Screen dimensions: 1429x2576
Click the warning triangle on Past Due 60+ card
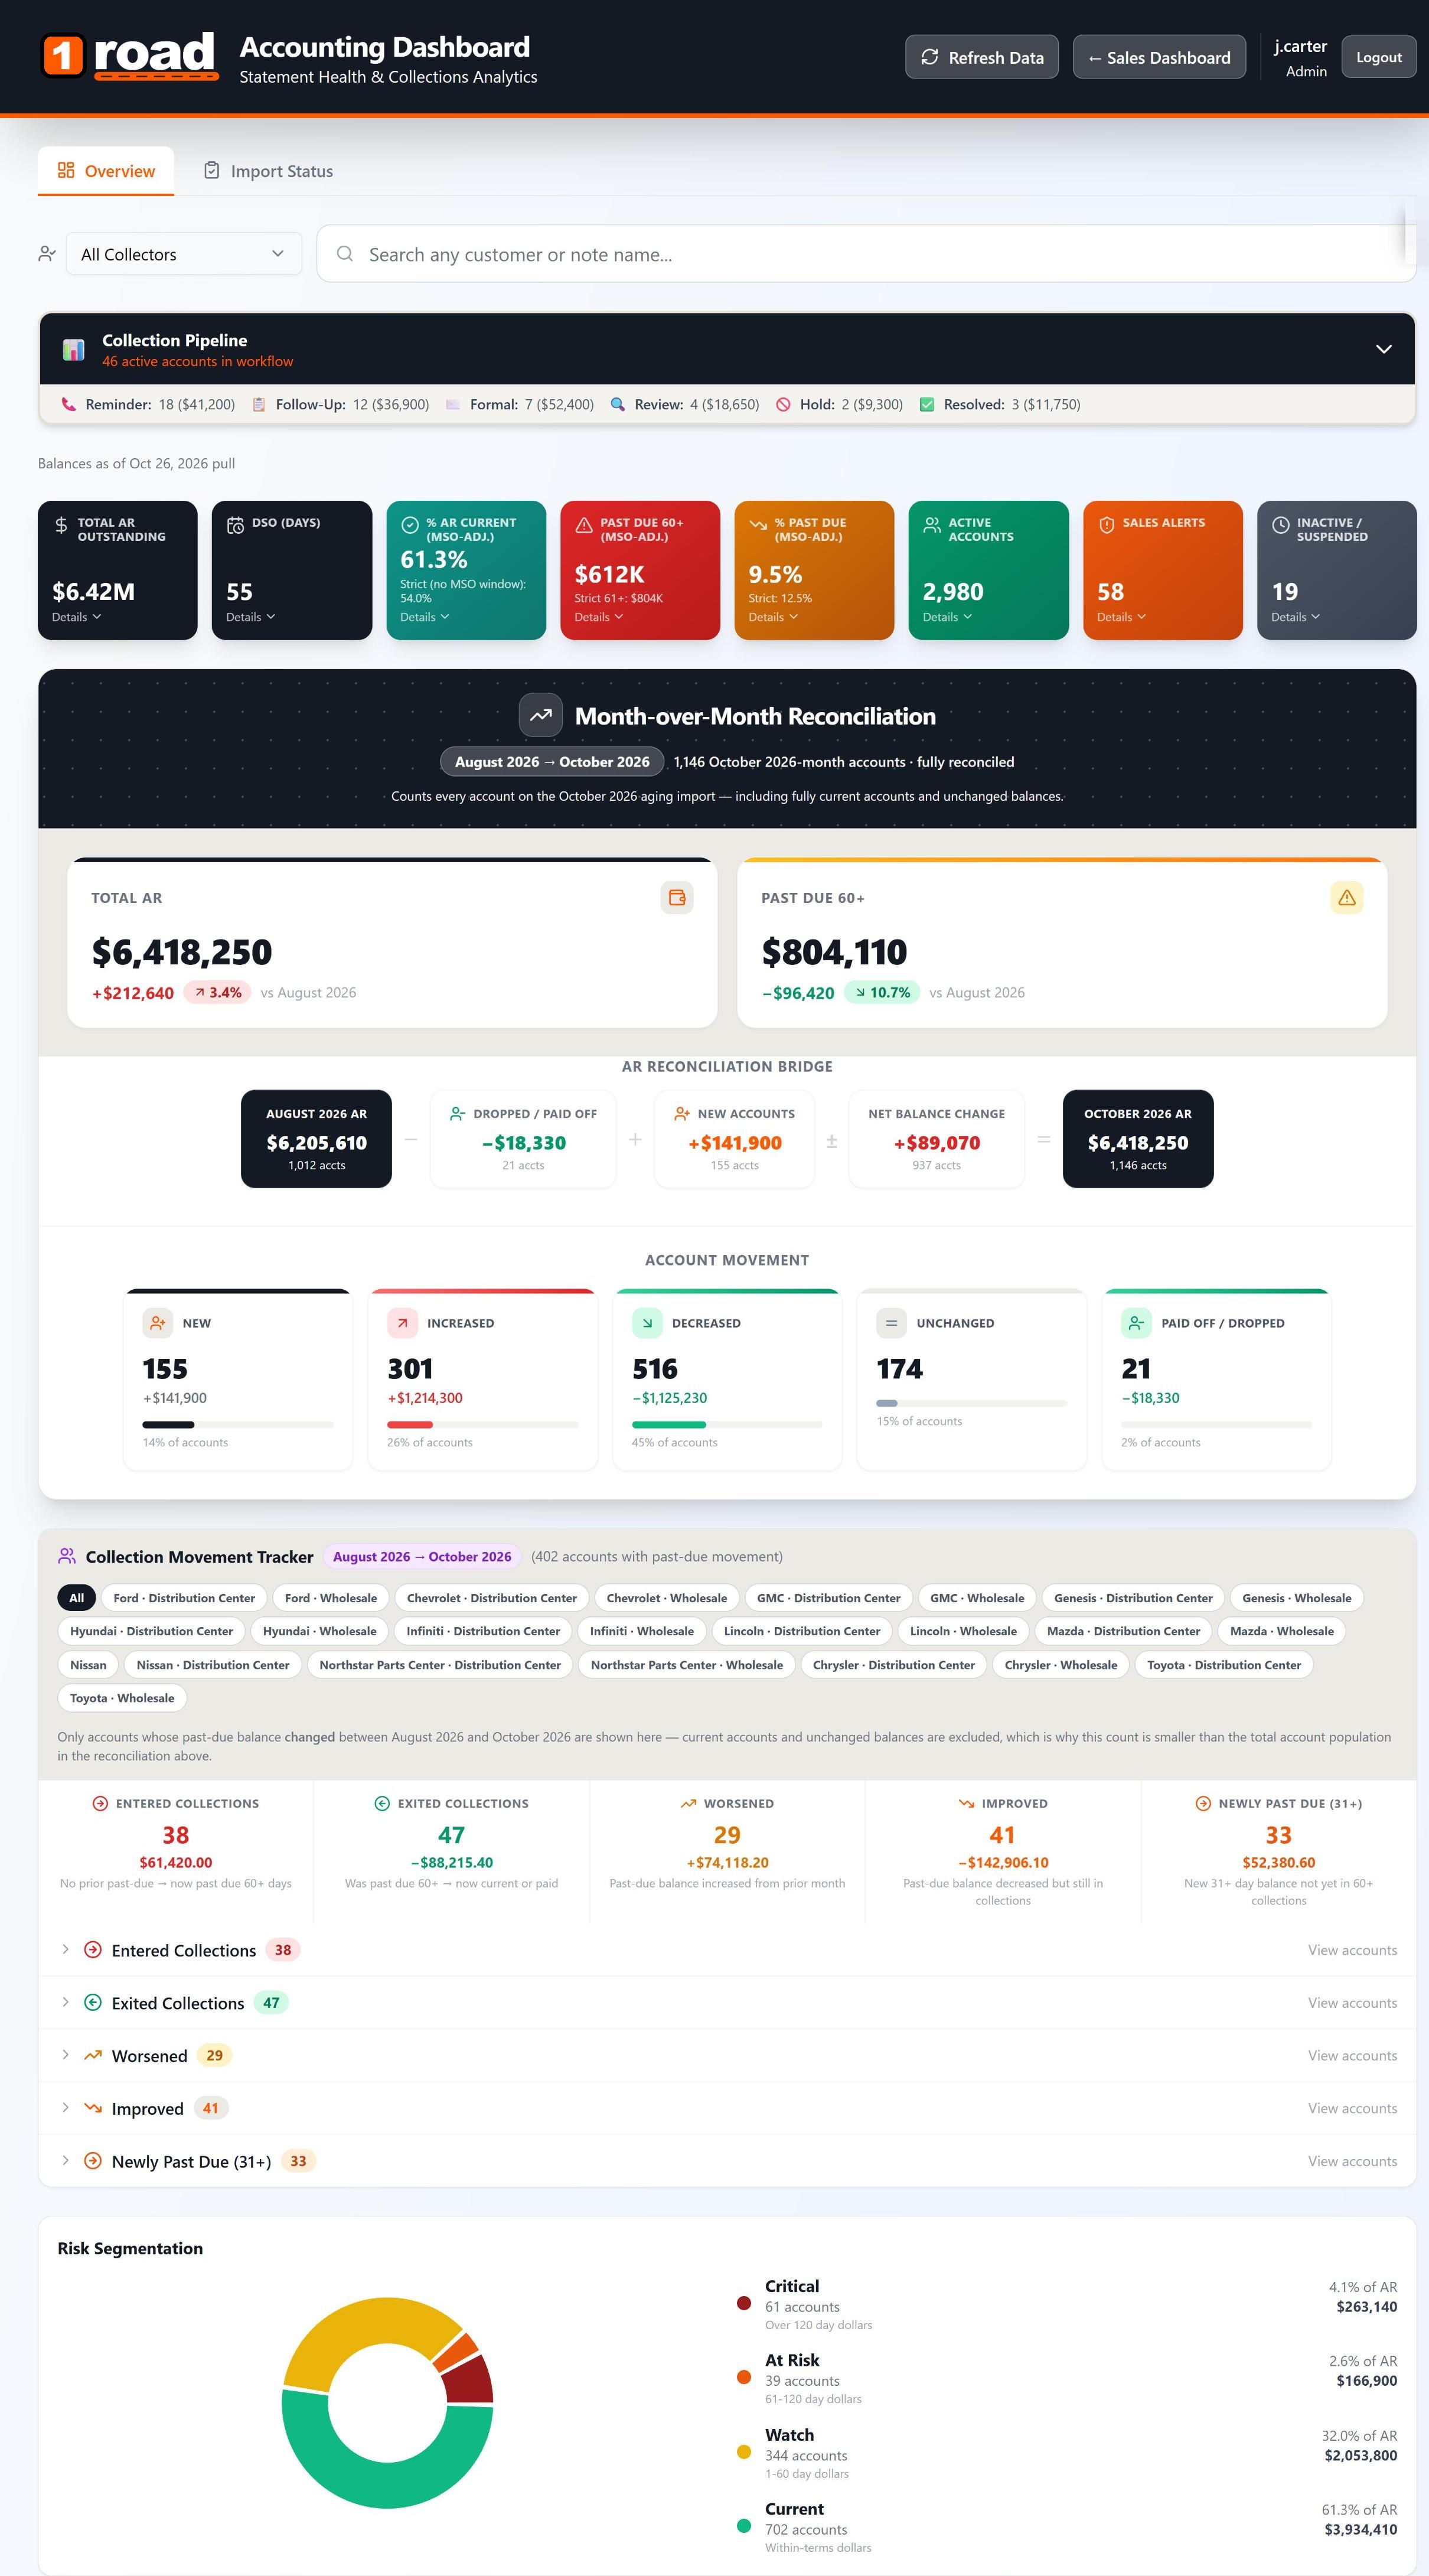[584, 525]
